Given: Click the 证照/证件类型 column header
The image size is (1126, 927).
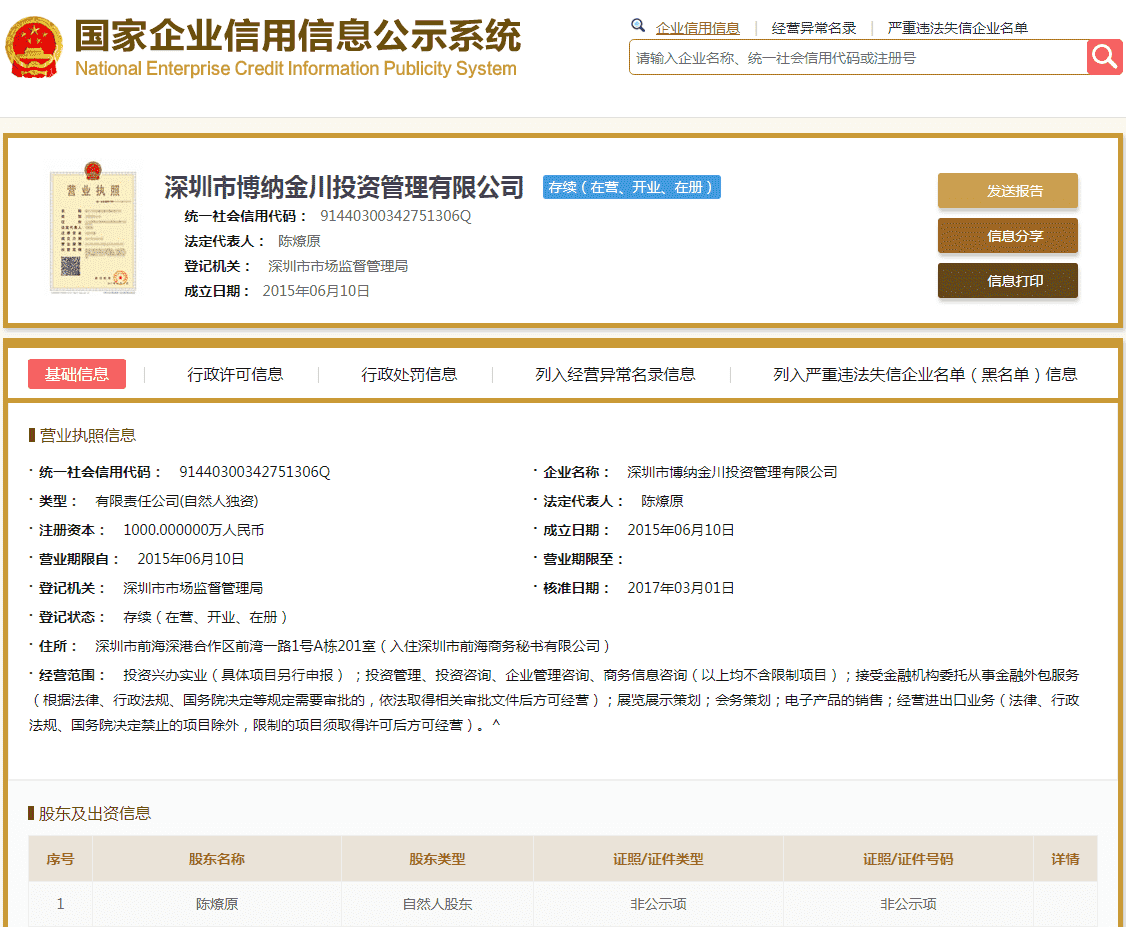Looking at the screenshot, I should [x=658, y=859].
